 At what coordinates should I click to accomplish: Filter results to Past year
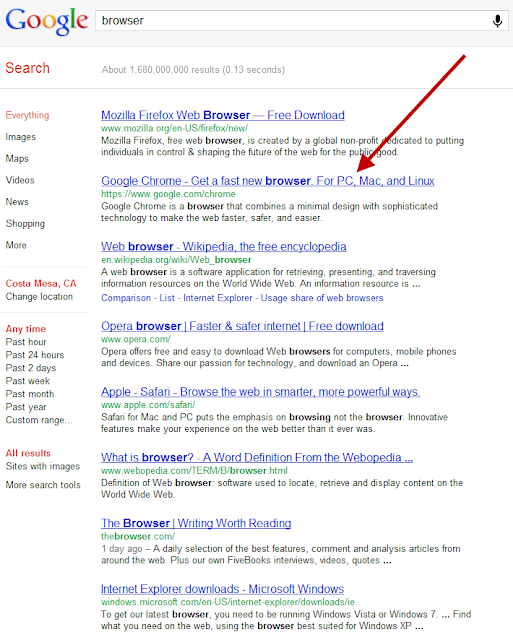[x=26, y=407]
